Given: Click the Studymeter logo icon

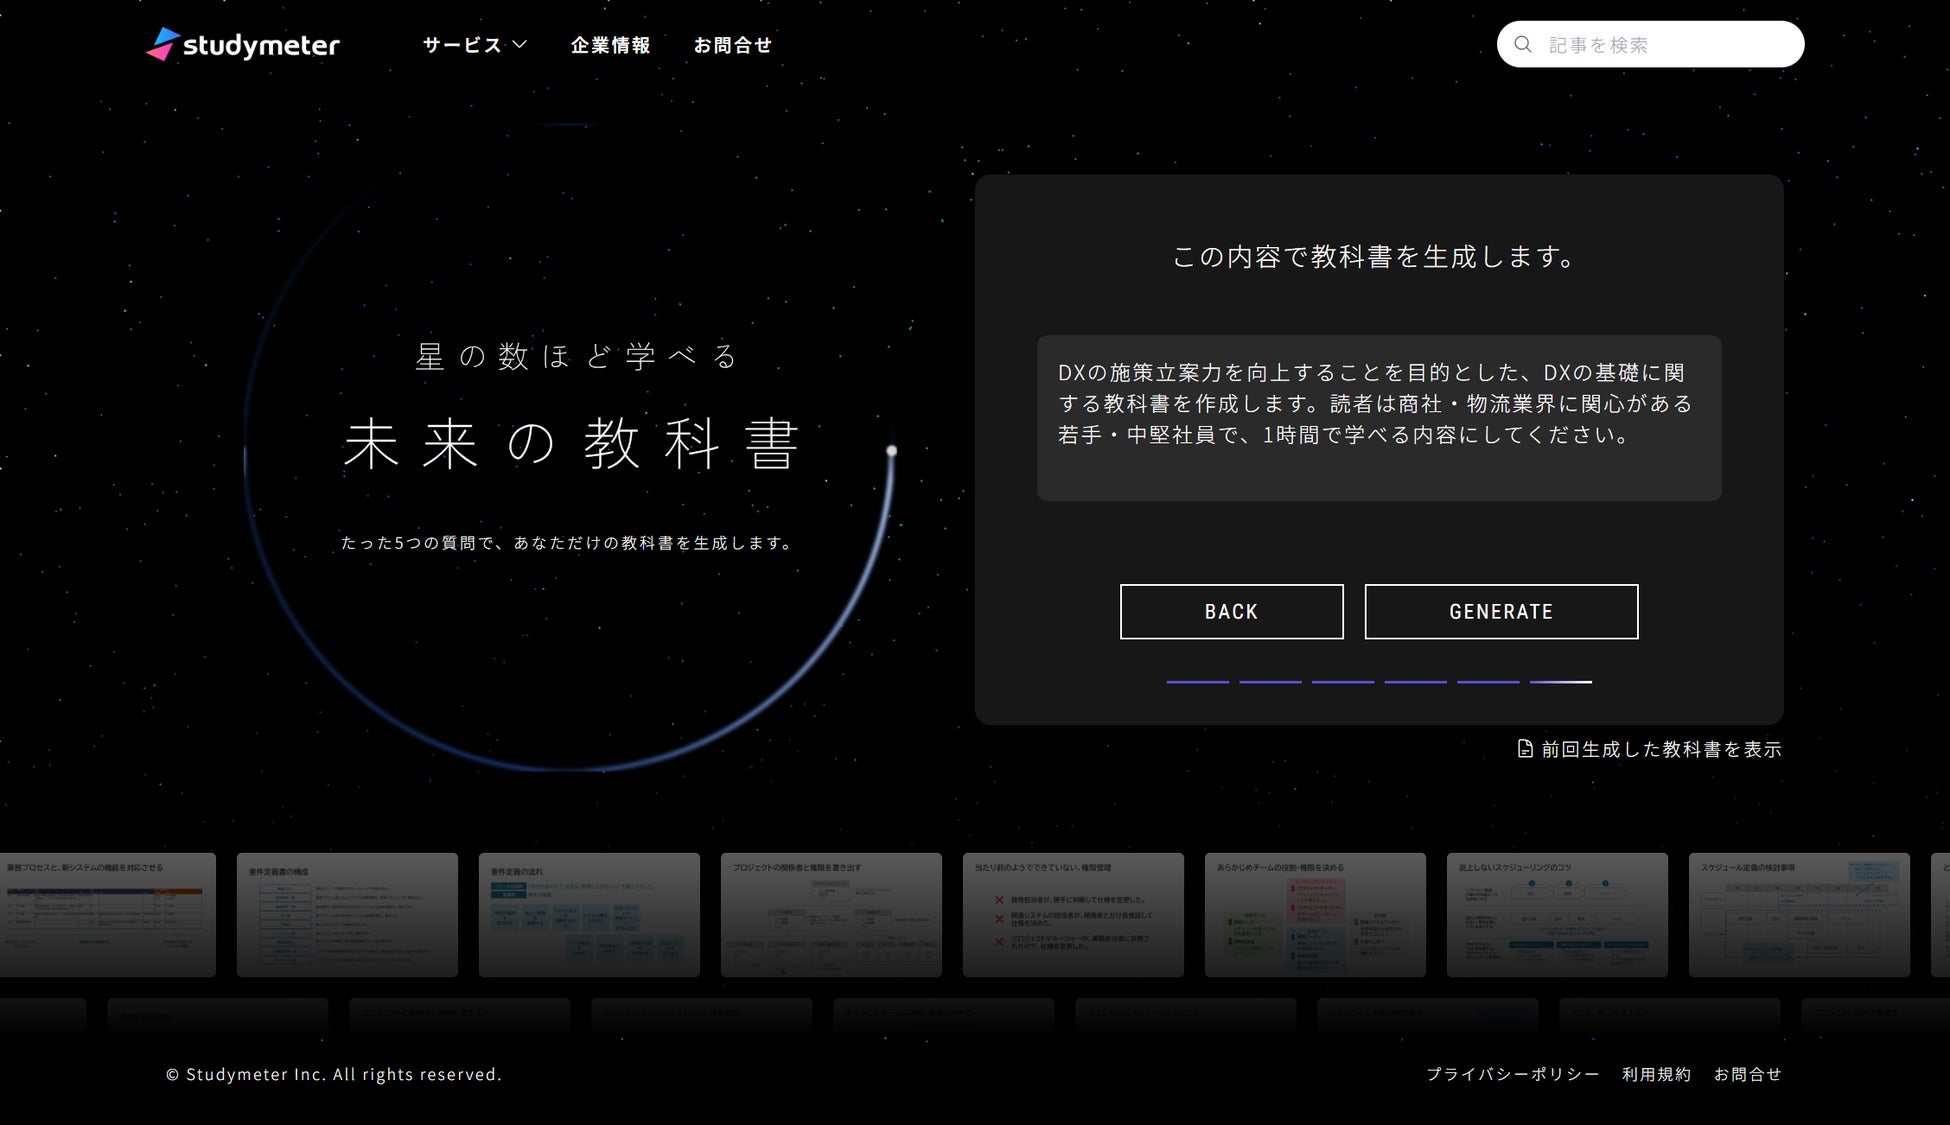Looking at the screenshot, I should 163,44.
